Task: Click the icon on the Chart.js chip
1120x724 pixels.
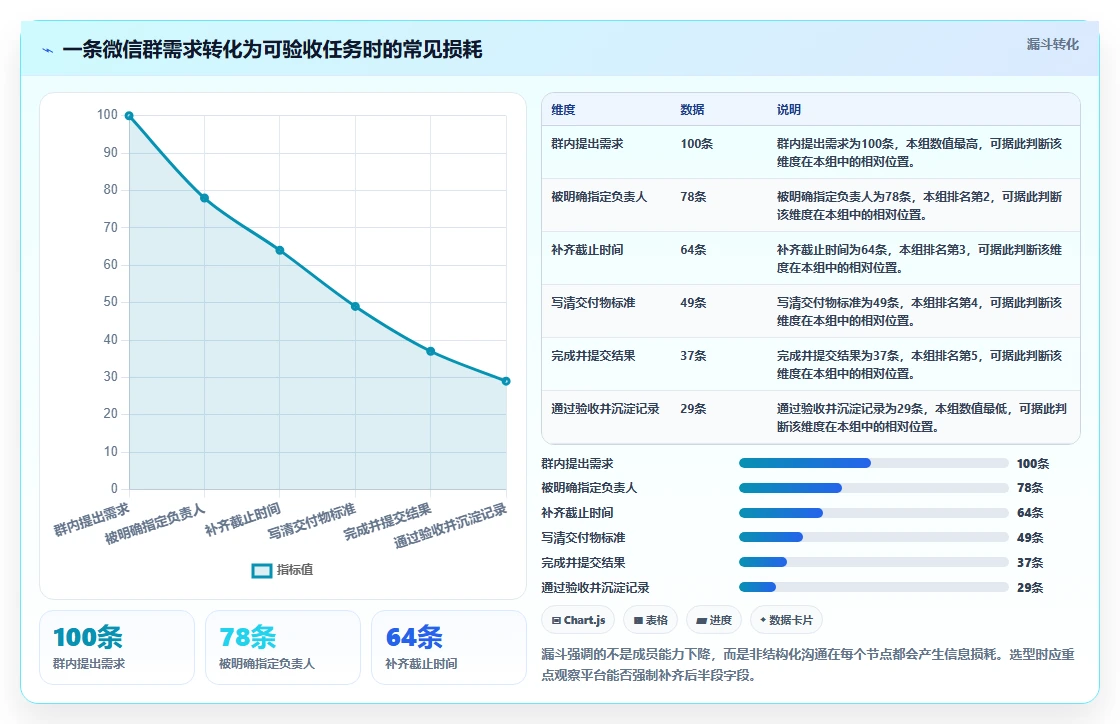Action: click(x=556, y=620)
